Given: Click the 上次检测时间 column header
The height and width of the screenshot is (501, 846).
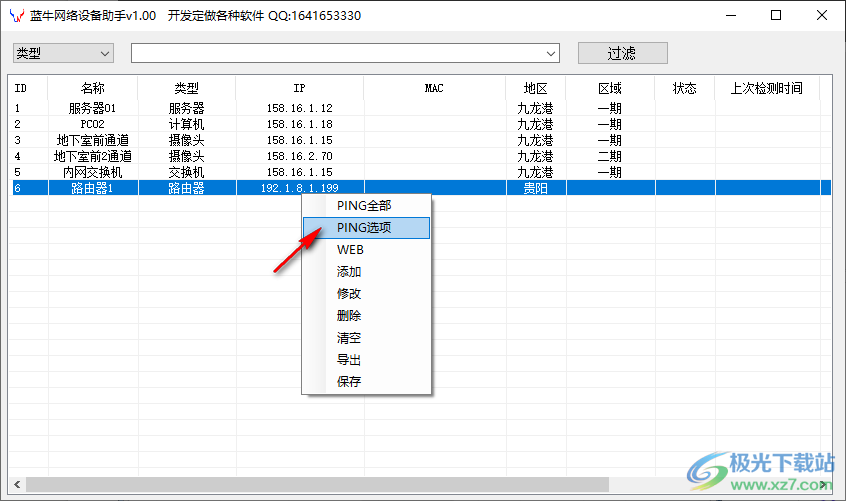Looking at the screenshot, I should (x=767, y=88).
